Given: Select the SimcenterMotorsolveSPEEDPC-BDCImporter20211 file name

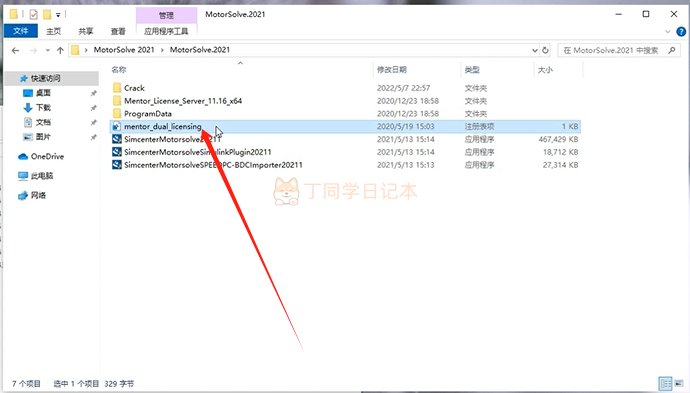Looking at the screenshot, I should (x=213, y=165).
